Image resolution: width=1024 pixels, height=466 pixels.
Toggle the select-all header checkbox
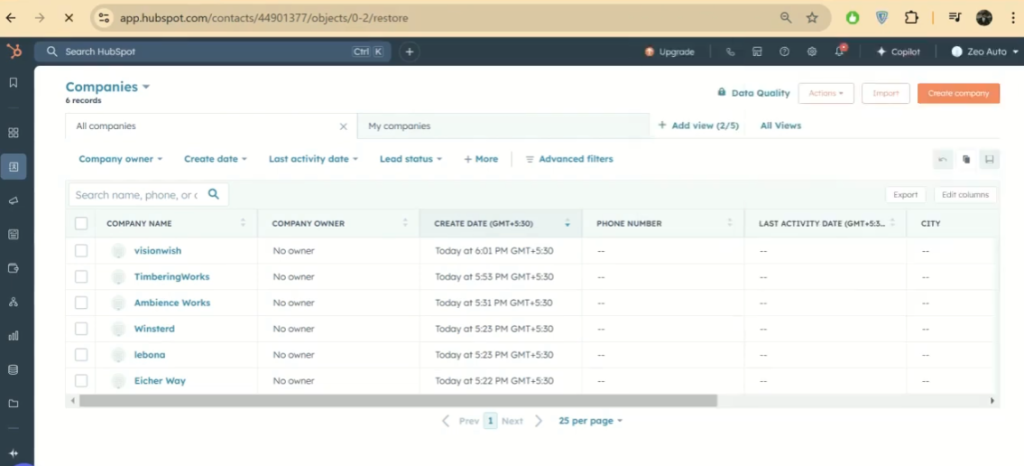coord(81,224)
